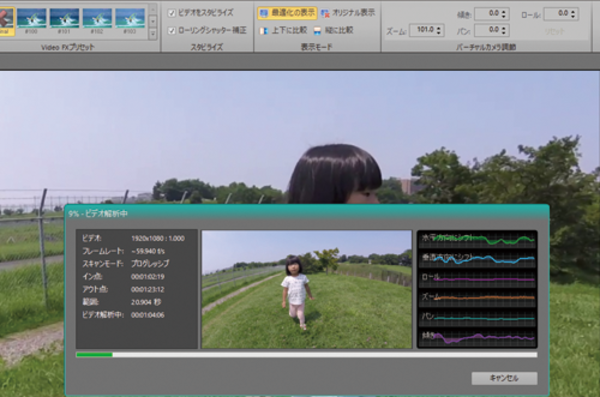Screen dimensions: 600x397
Task: Increase the パン value with its up arrow
Action: (504, 27)
